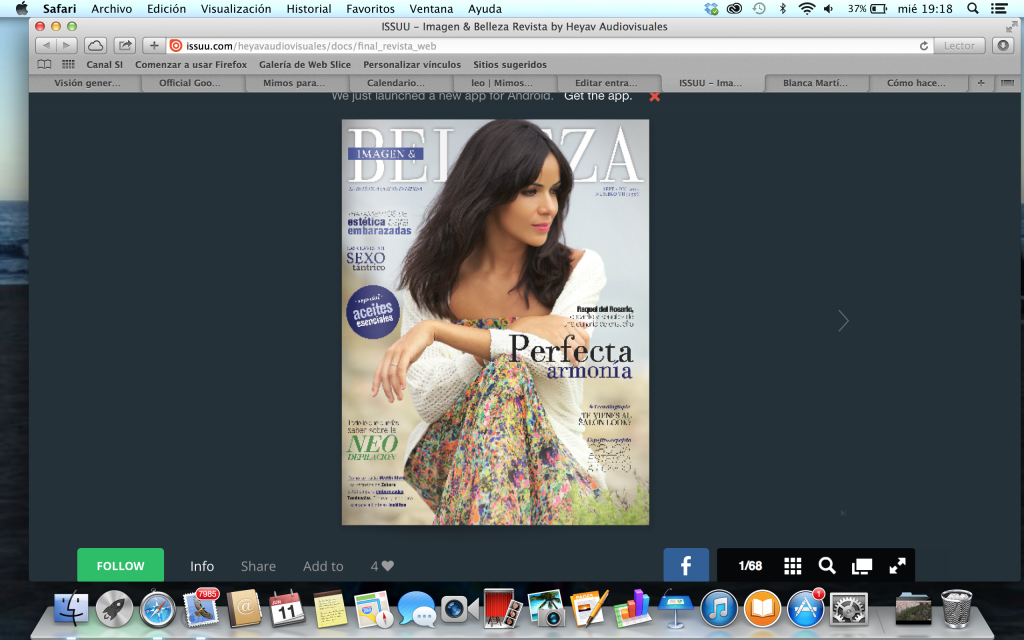This screenshot has width=1024, height=640.
Task: Click the Follow button
Action: coord(120,566)
